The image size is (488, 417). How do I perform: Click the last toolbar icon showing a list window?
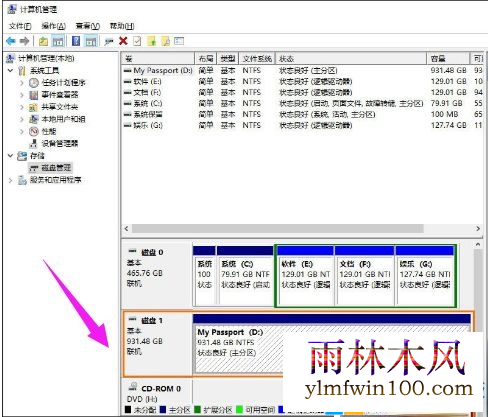tap(179, 41)
